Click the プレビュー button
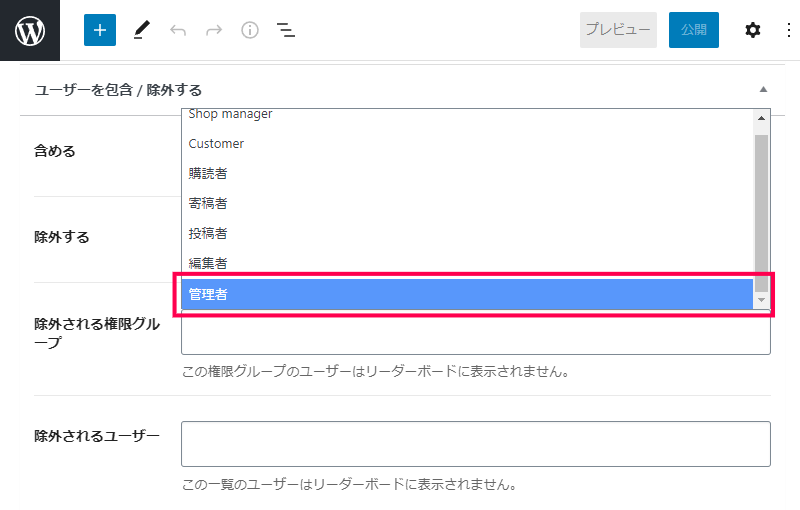This screenshot has height=510, width=800. click(618, 30)
